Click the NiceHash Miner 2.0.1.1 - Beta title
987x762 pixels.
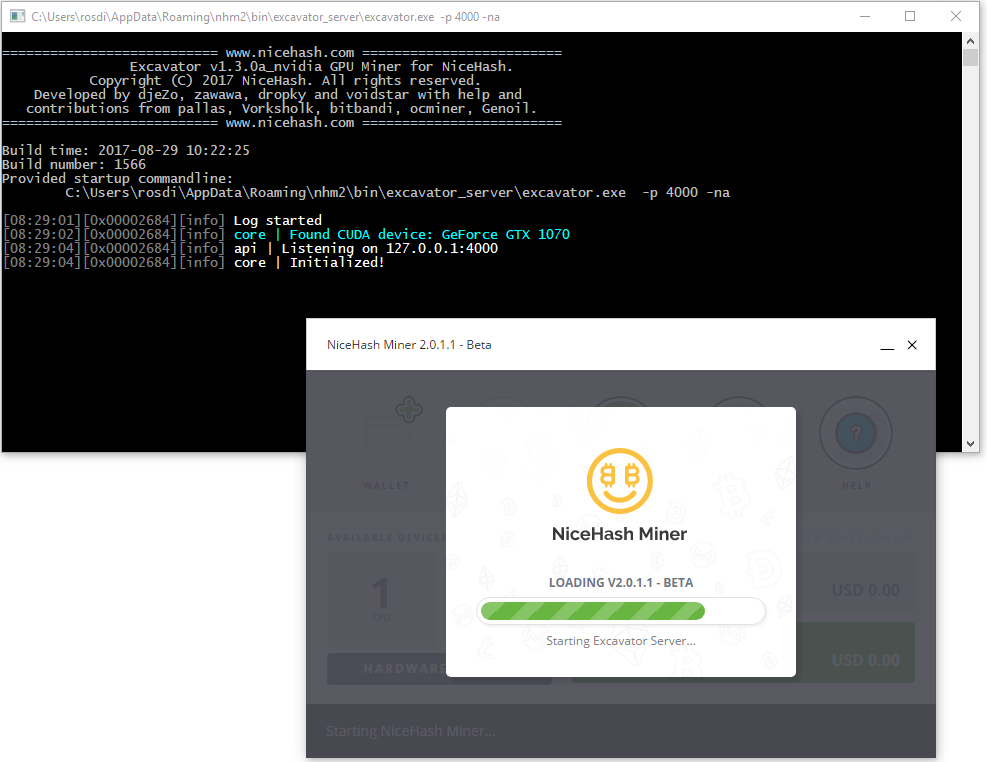tap(409, 345)
